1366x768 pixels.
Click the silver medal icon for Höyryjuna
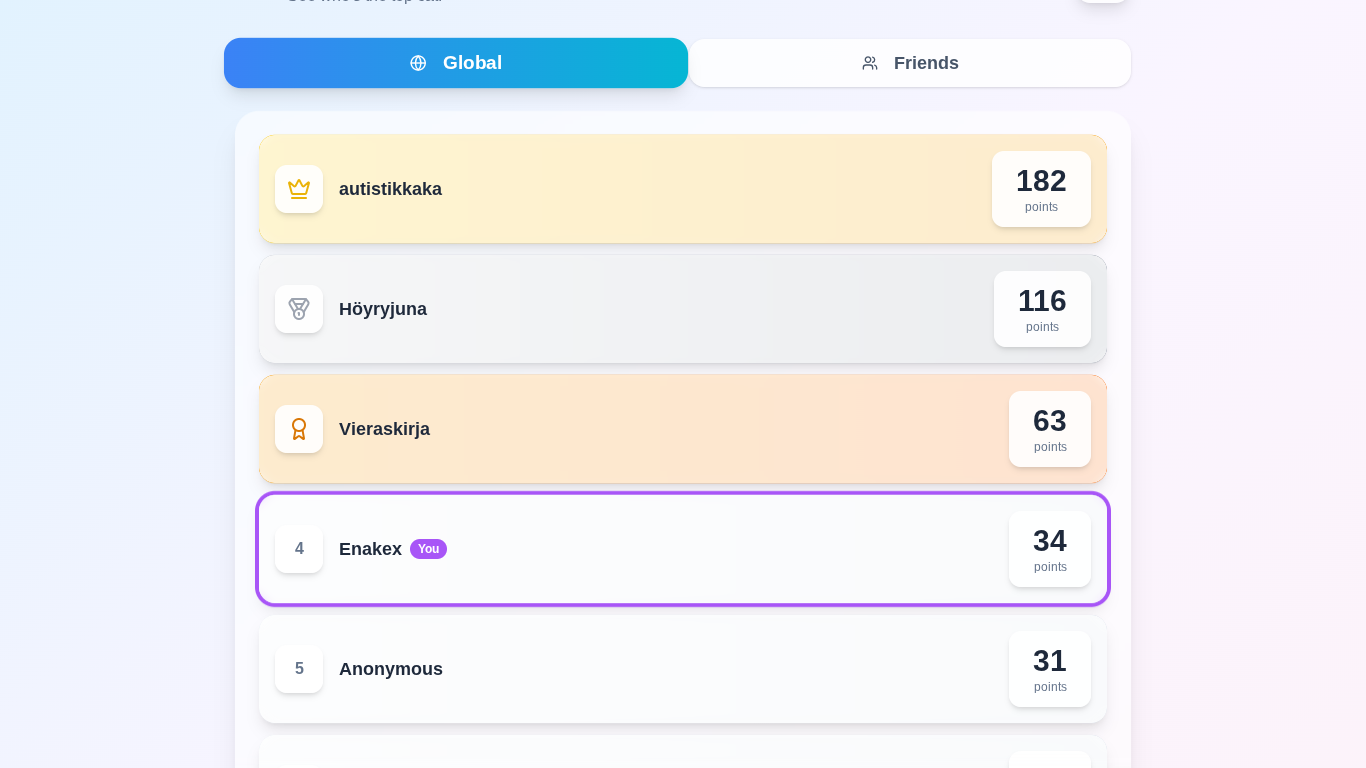pyautogui.click(x=299, y=309)
